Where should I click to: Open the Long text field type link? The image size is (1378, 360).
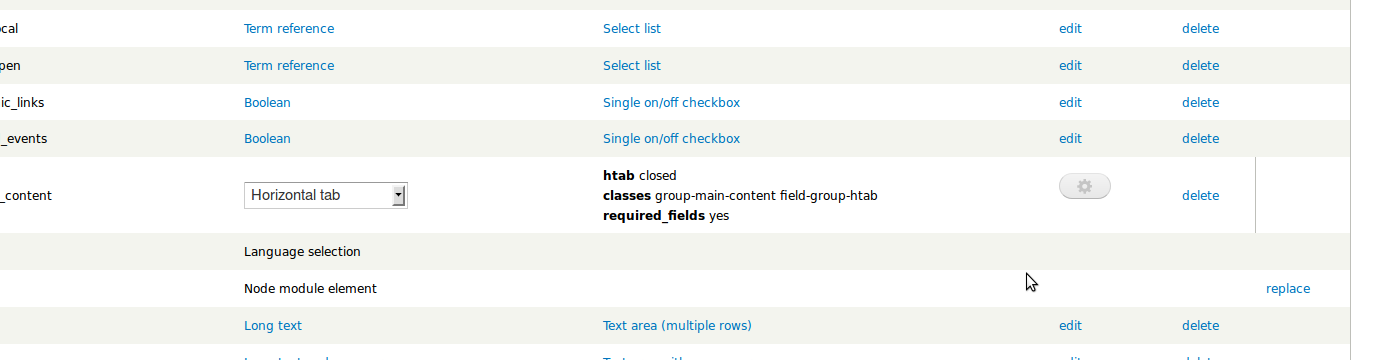click(273, 326)
